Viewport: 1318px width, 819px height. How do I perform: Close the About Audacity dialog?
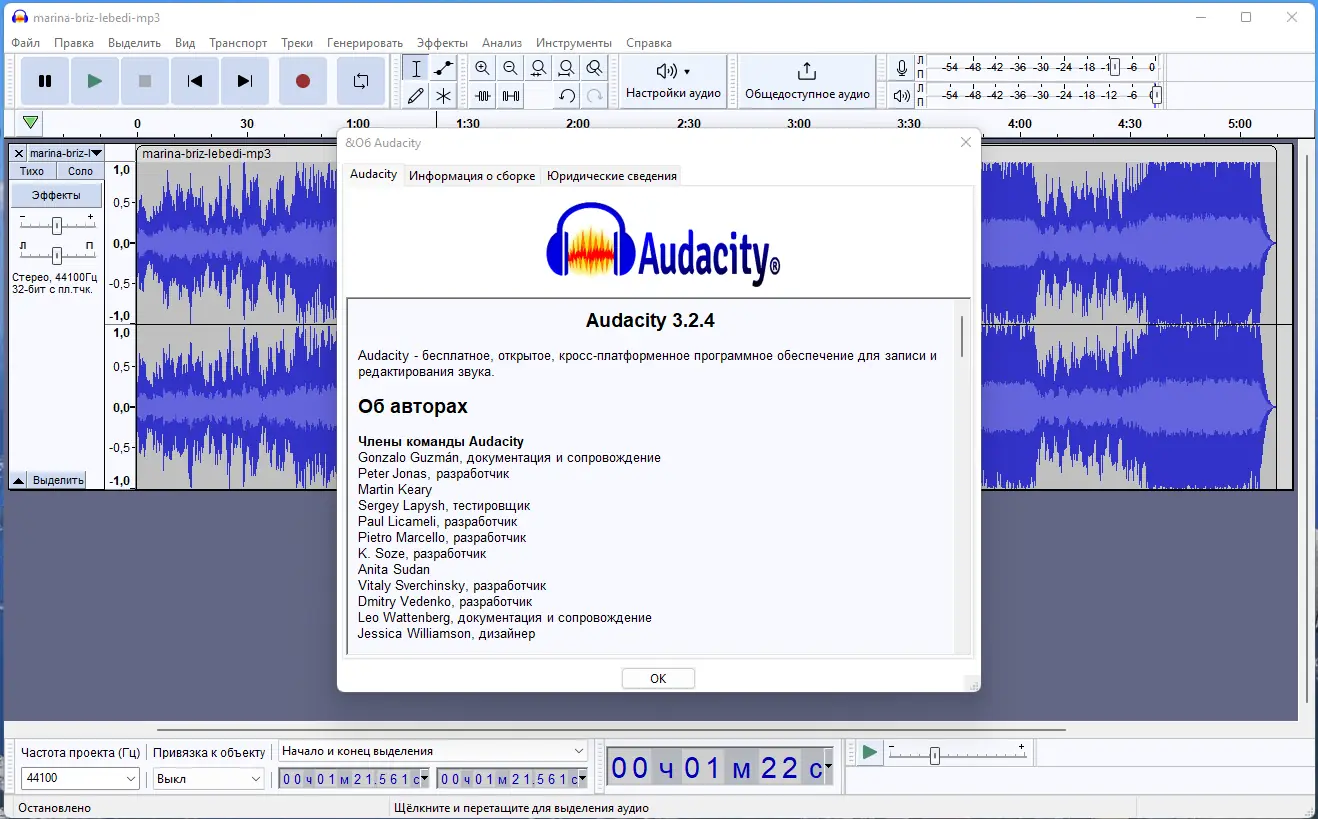[x=965, y=142]
